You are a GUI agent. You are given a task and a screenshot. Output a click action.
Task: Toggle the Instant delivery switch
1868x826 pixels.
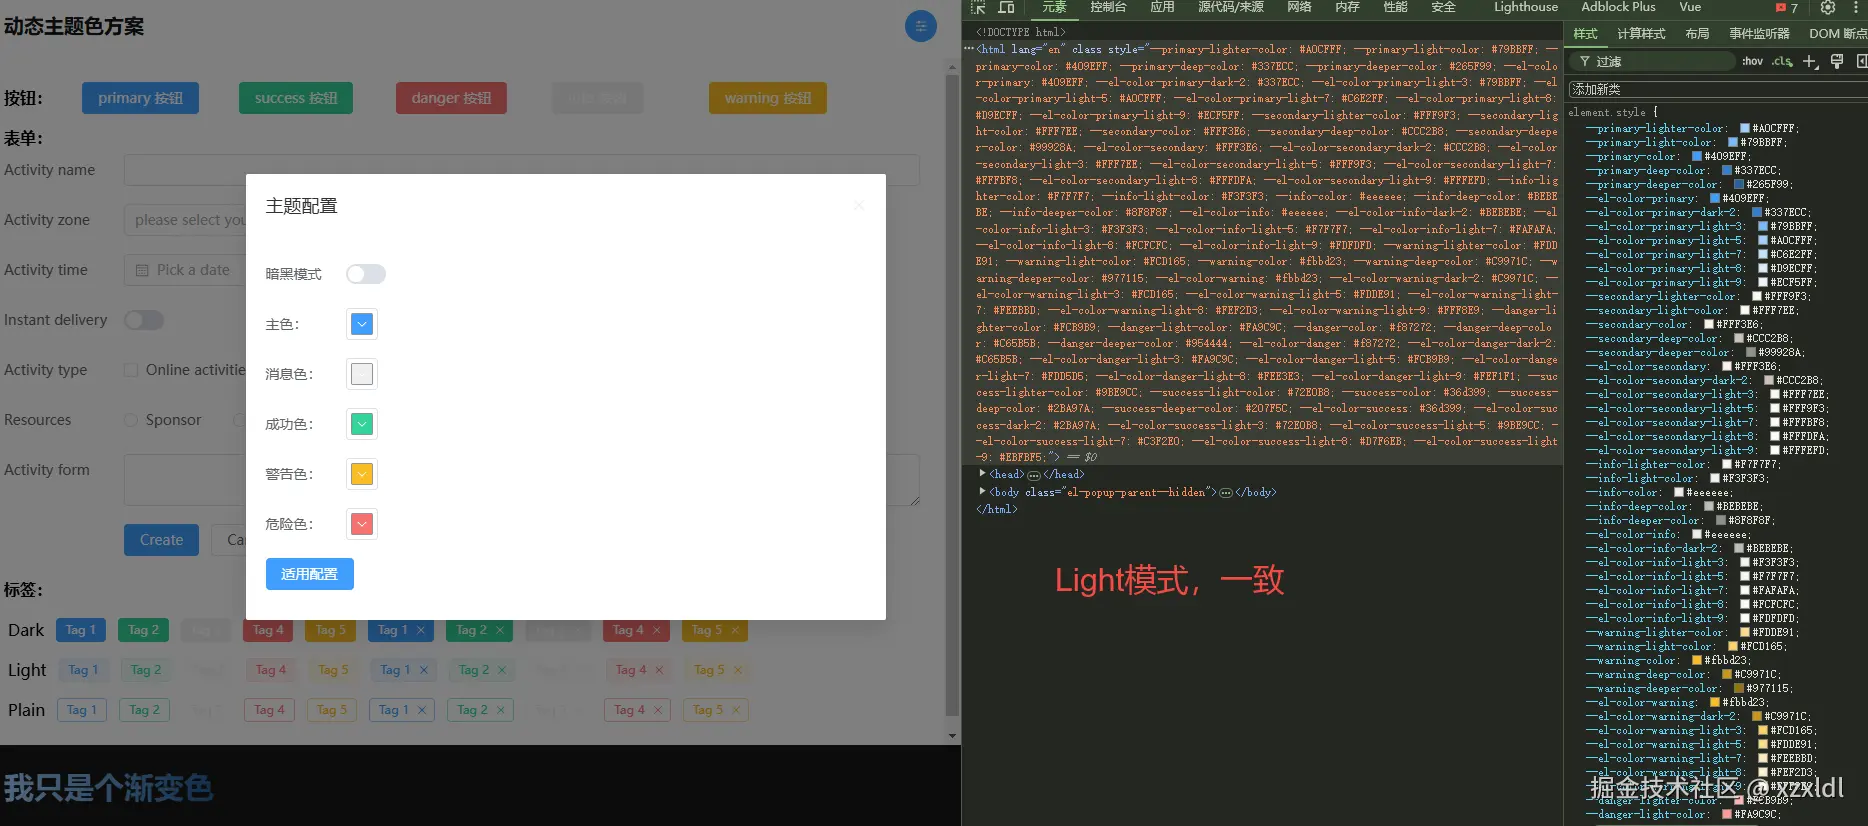[x=144, y=320]
